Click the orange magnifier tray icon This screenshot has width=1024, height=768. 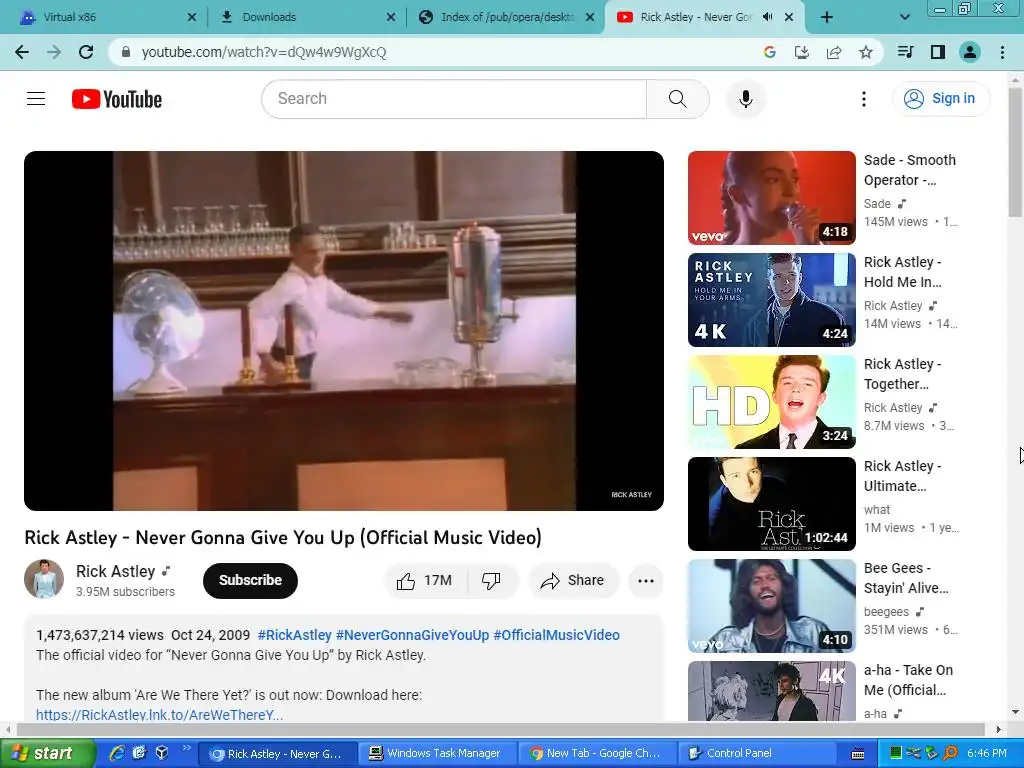[951, 754]
